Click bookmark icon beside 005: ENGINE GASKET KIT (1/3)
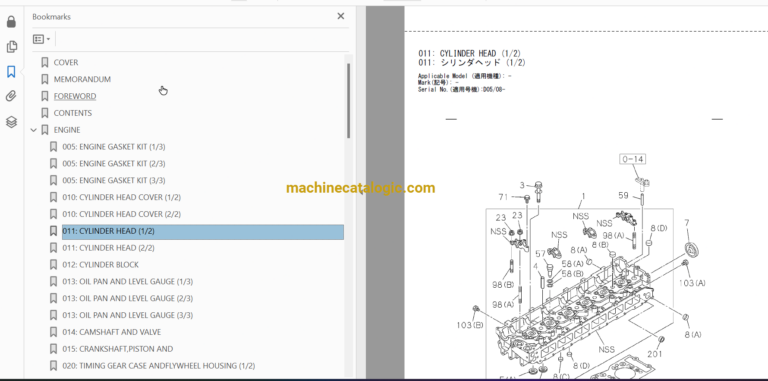This screenshot has width=768, height=381. pyautogui.click(x=53, y=146)
